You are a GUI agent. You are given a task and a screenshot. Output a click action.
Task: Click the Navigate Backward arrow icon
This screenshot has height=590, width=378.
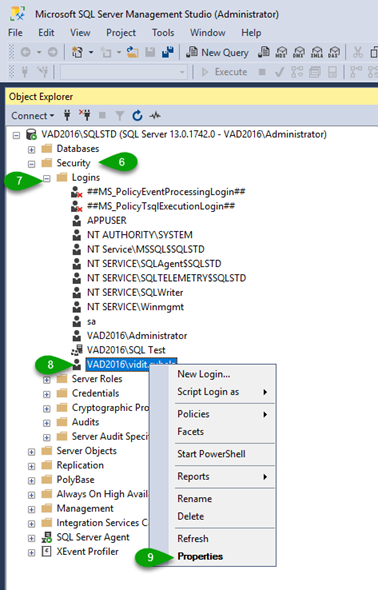click(25, 52)
